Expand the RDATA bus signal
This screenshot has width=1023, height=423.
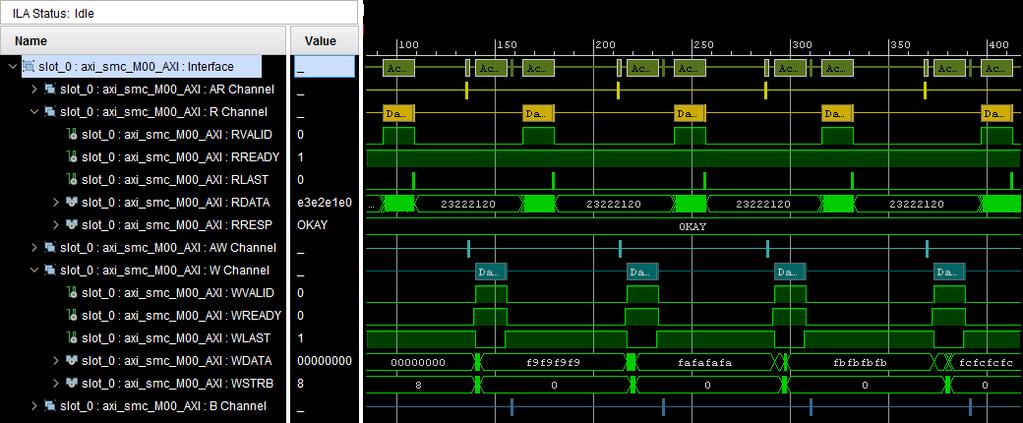(57, 202)
